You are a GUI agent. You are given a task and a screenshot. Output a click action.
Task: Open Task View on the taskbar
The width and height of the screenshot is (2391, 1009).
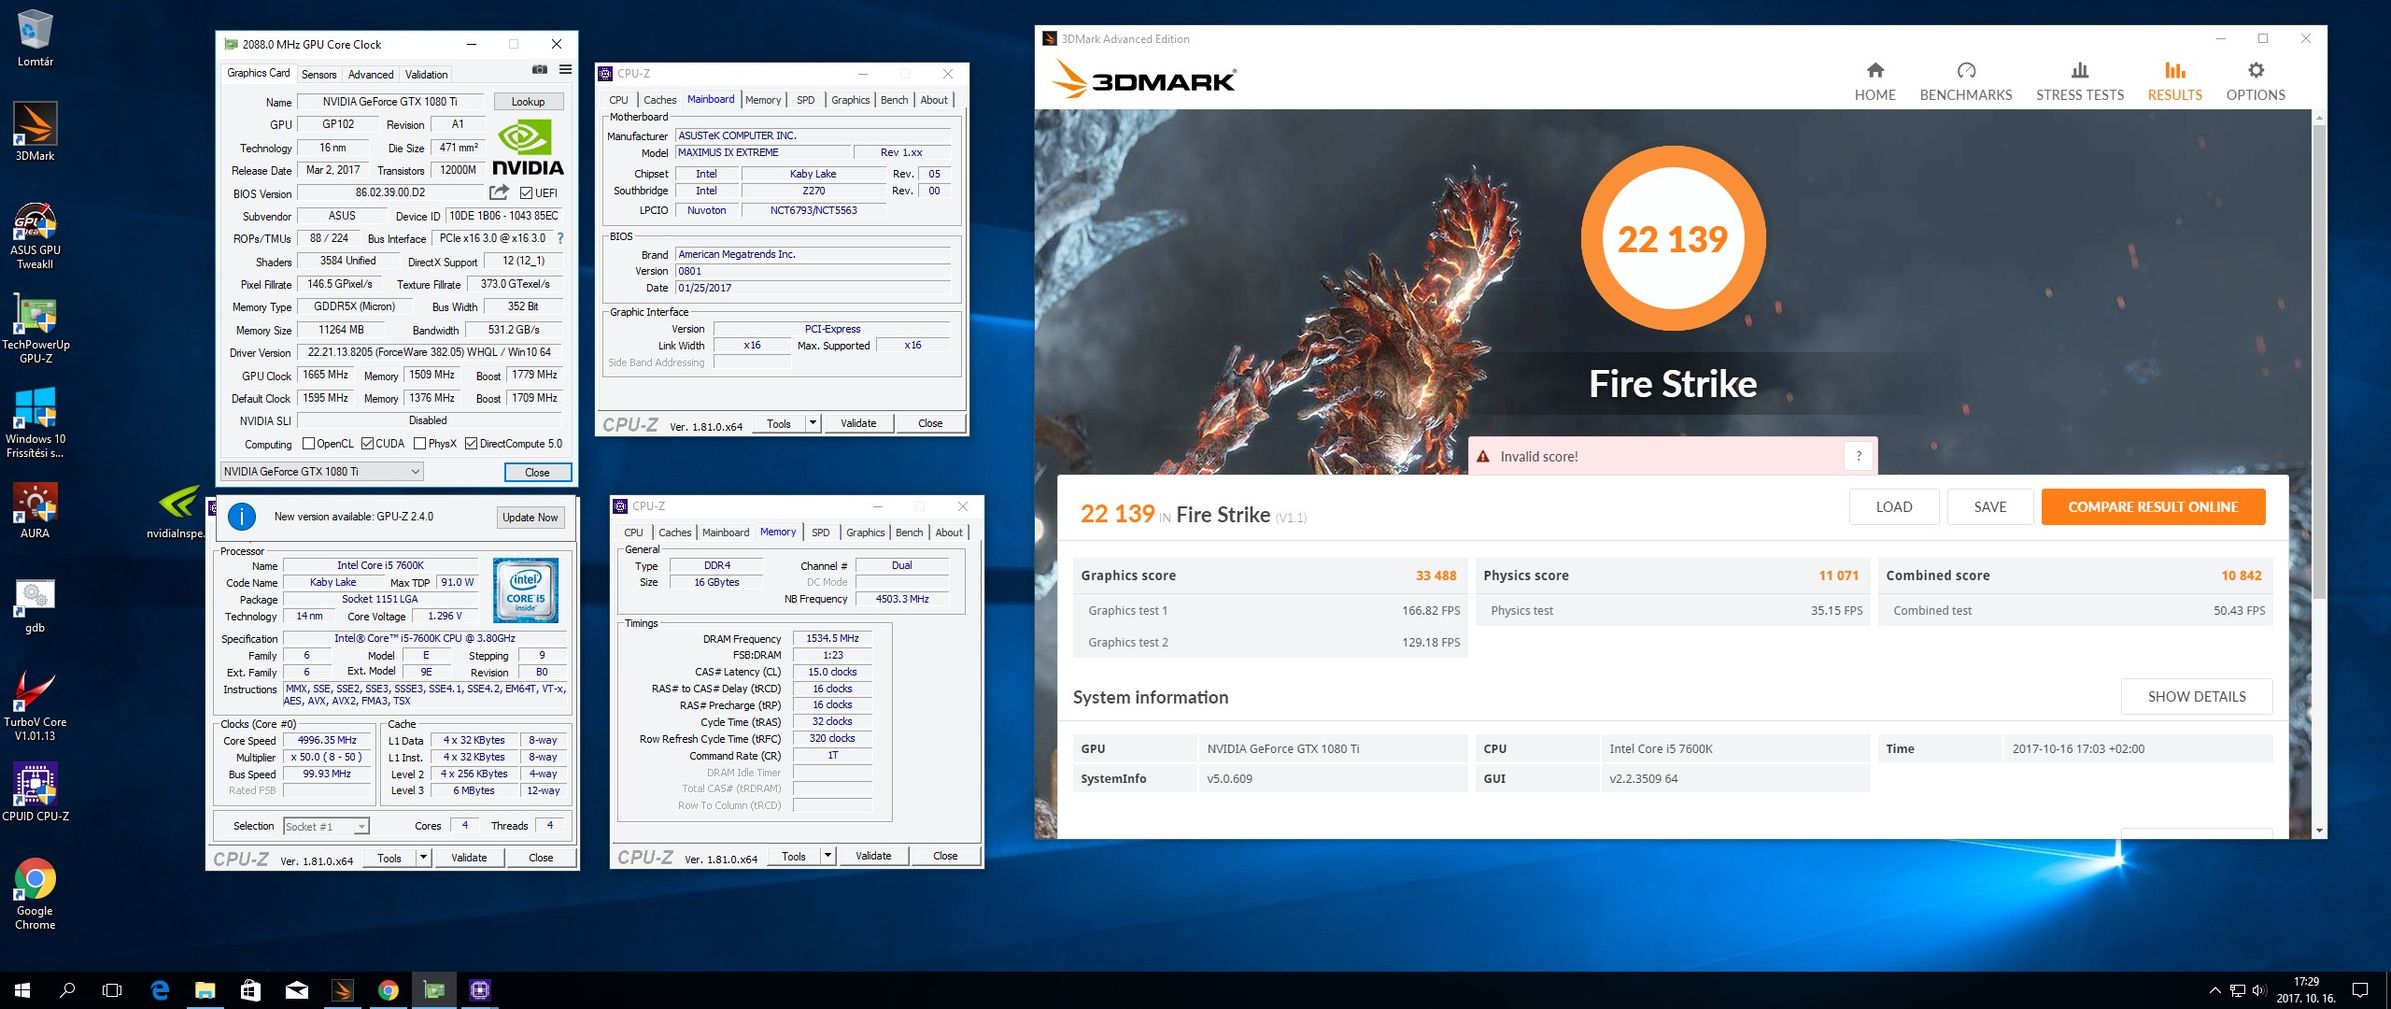[x=112, y=990]
